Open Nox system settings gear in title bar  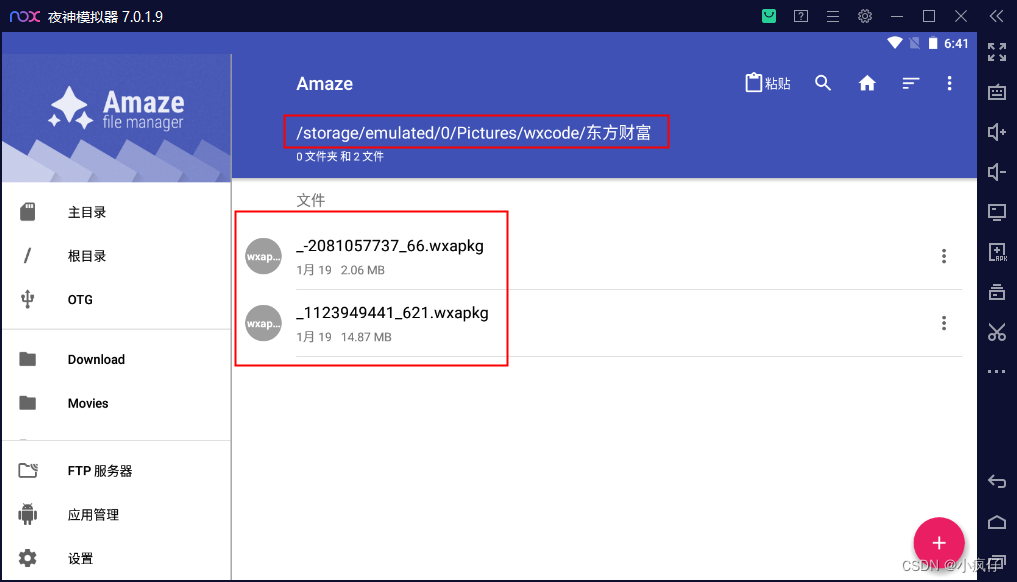pyautogui.click(x=865, y=16)
